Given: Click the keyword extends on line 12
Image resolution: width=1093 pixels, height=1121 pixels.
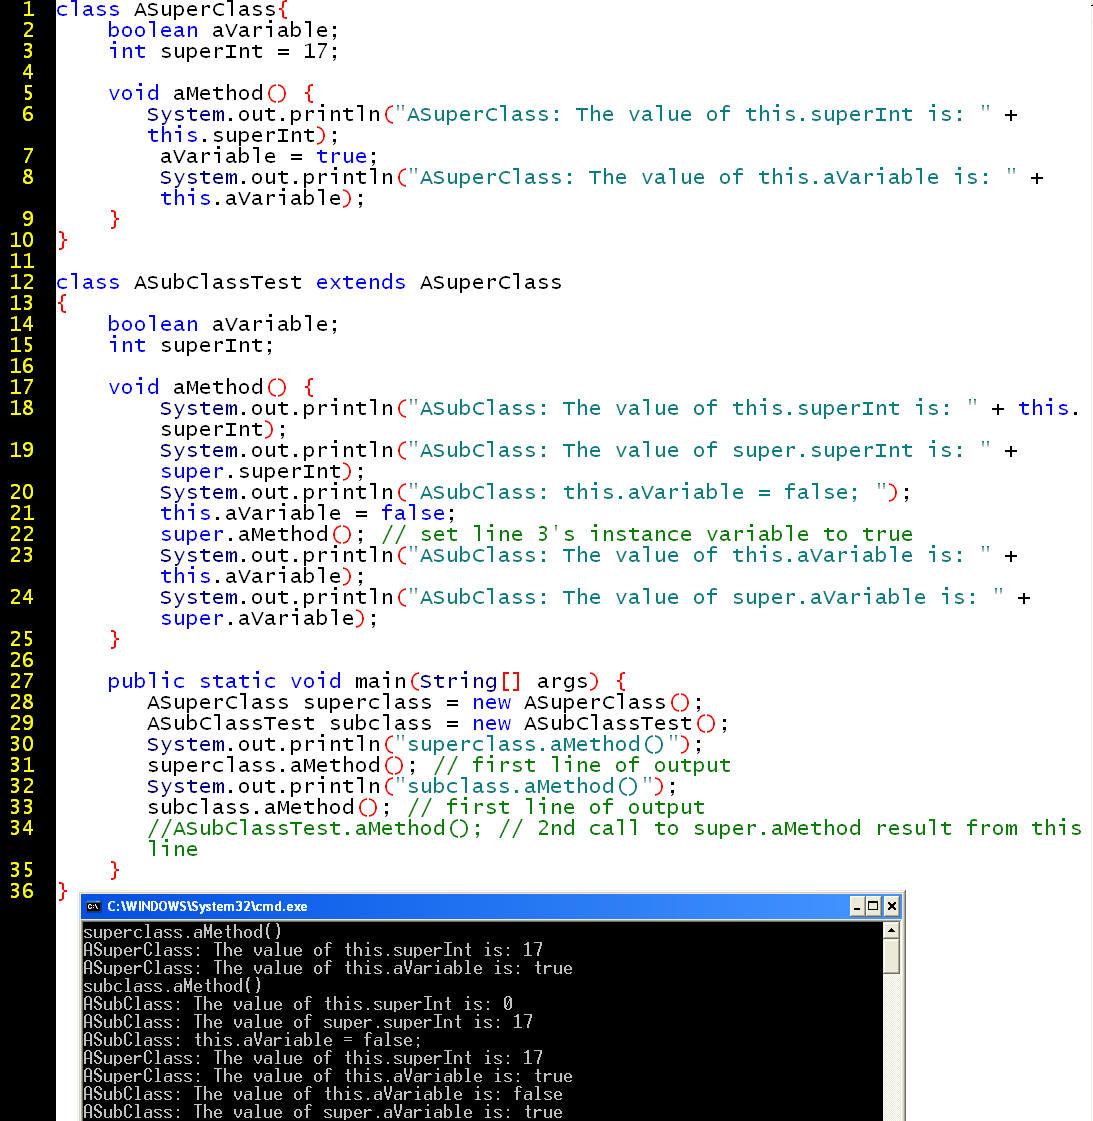Looking at the screenshot, I should pyautogui.click(x=360, y=282).
